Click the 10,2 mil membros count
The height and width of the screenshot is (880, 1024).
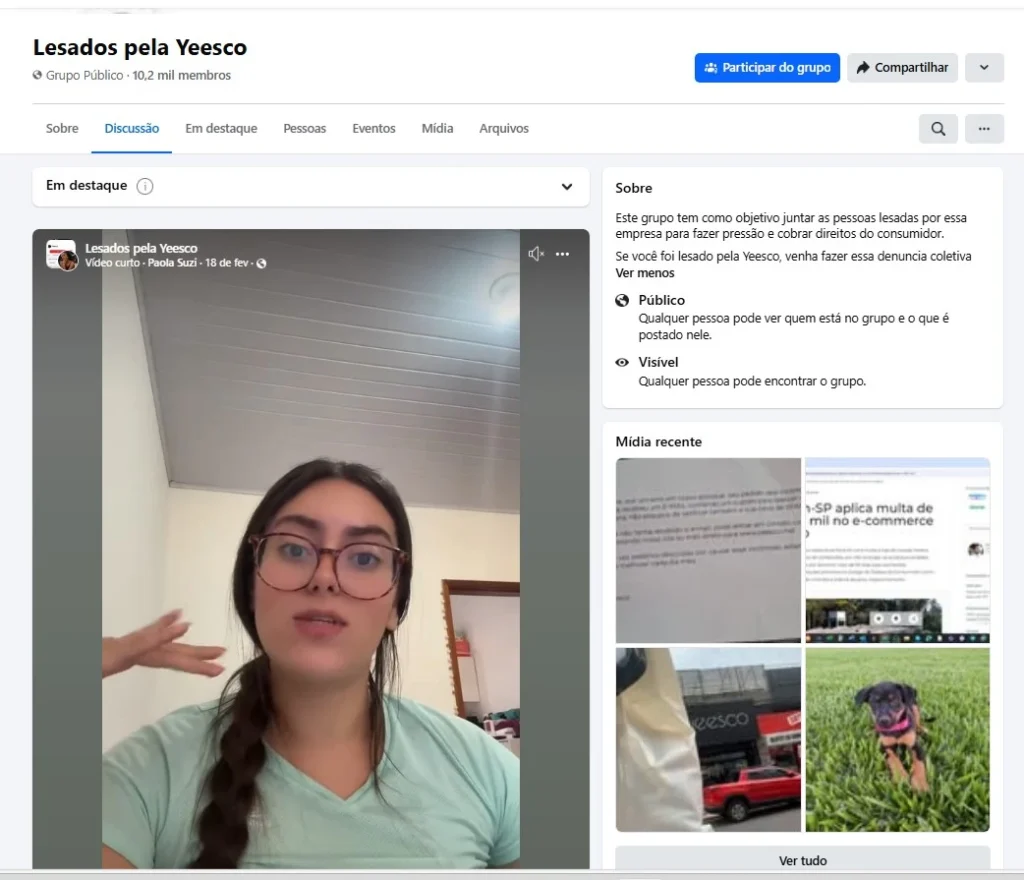click(182, 76)
